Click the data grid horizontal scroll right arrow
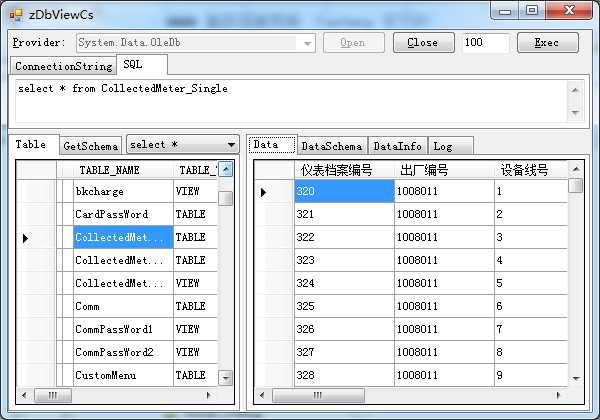Image resolution: width=600 pixels, height=420 pixels. coord(558,395)
